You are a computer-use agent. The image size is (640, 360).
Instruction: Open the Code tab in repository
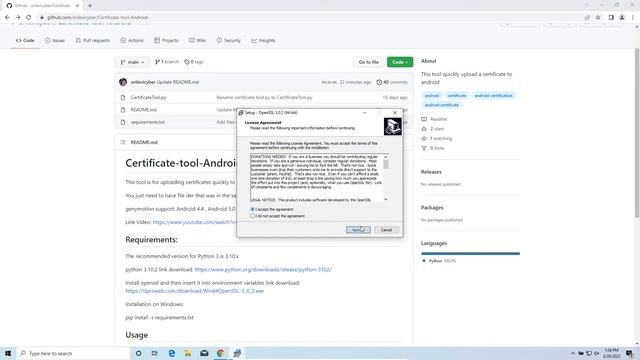click(25, 40)
